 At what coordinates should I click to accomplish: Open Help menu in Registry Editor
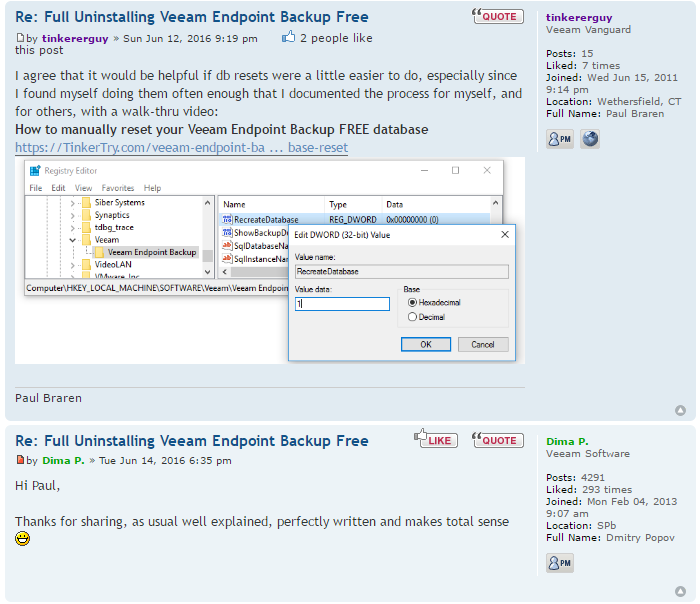point(152,188)
